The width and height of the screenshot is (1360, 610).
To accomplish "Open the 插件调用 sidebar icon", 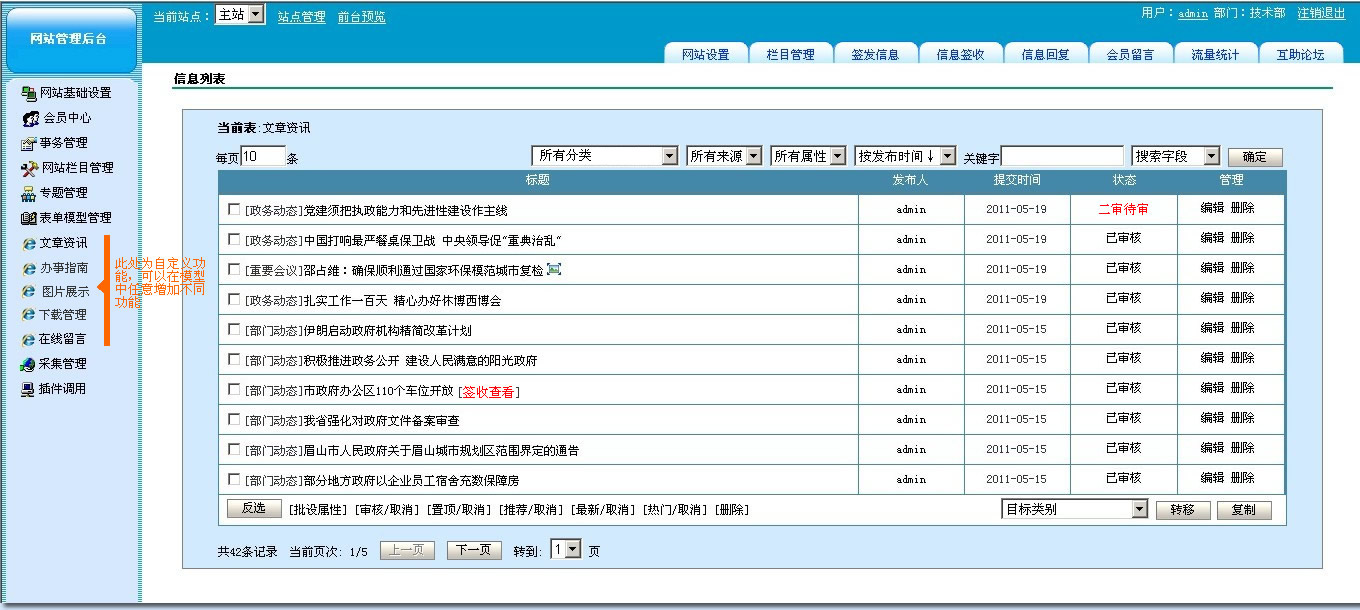I will (x=28, y=389).
